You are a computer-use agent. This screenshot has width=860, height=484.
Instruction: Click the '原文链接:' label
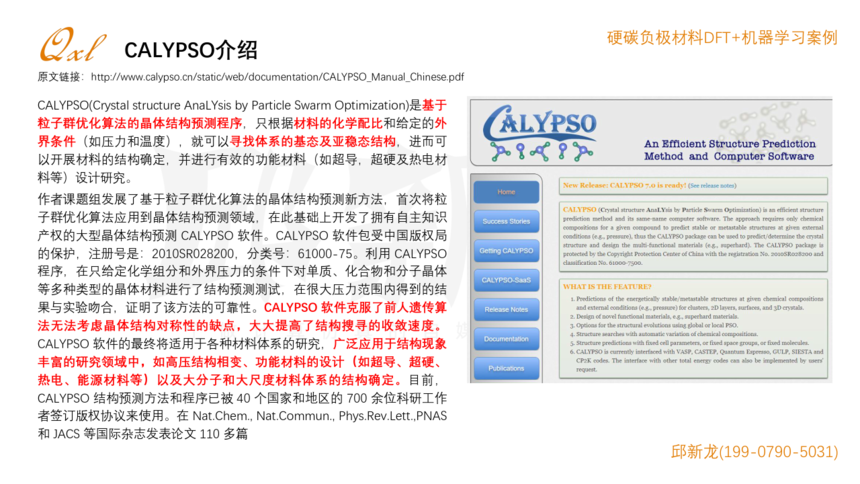pos(61,77)
